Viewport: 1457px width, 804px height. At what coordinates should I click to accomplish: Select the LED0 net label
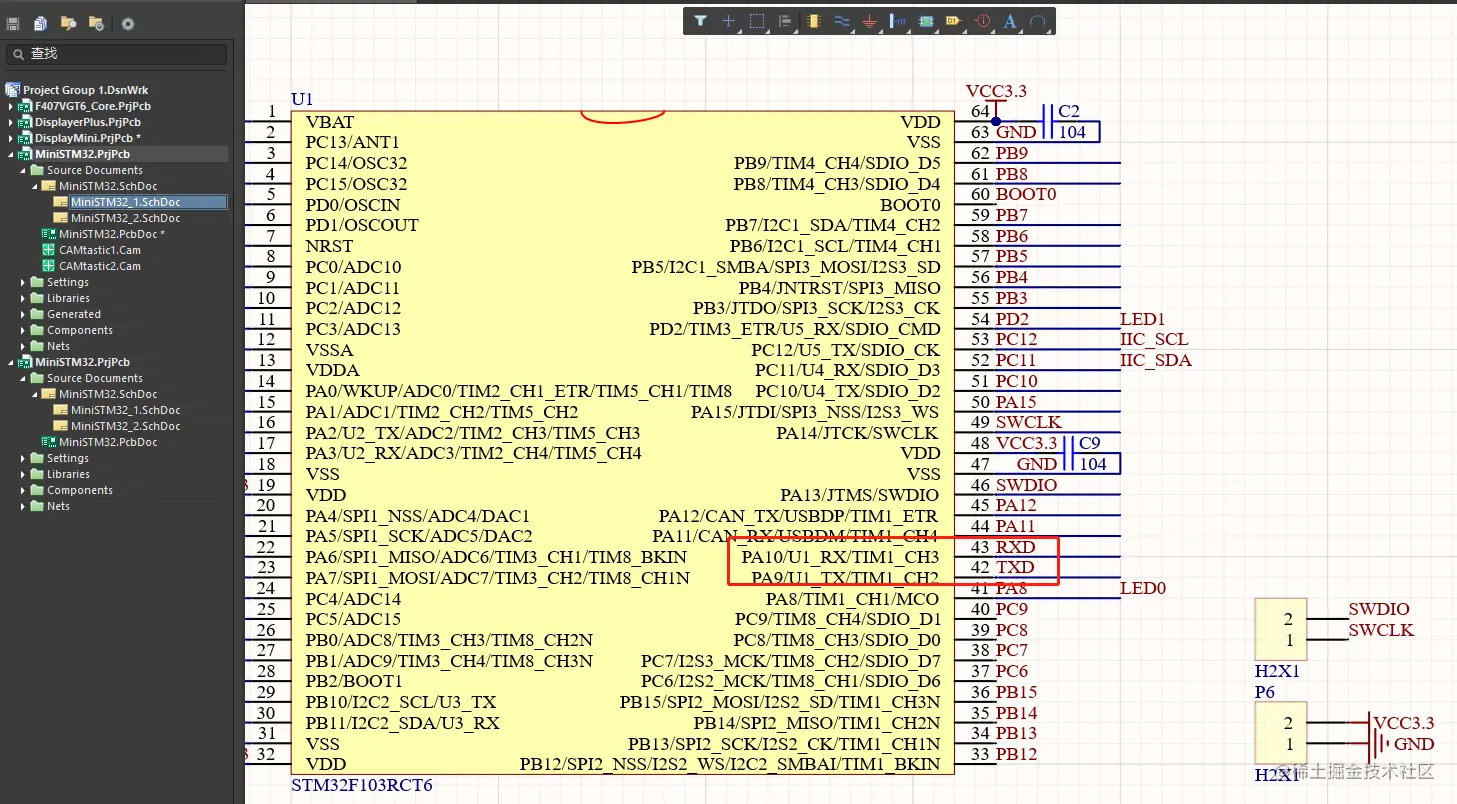[1143, 588]
